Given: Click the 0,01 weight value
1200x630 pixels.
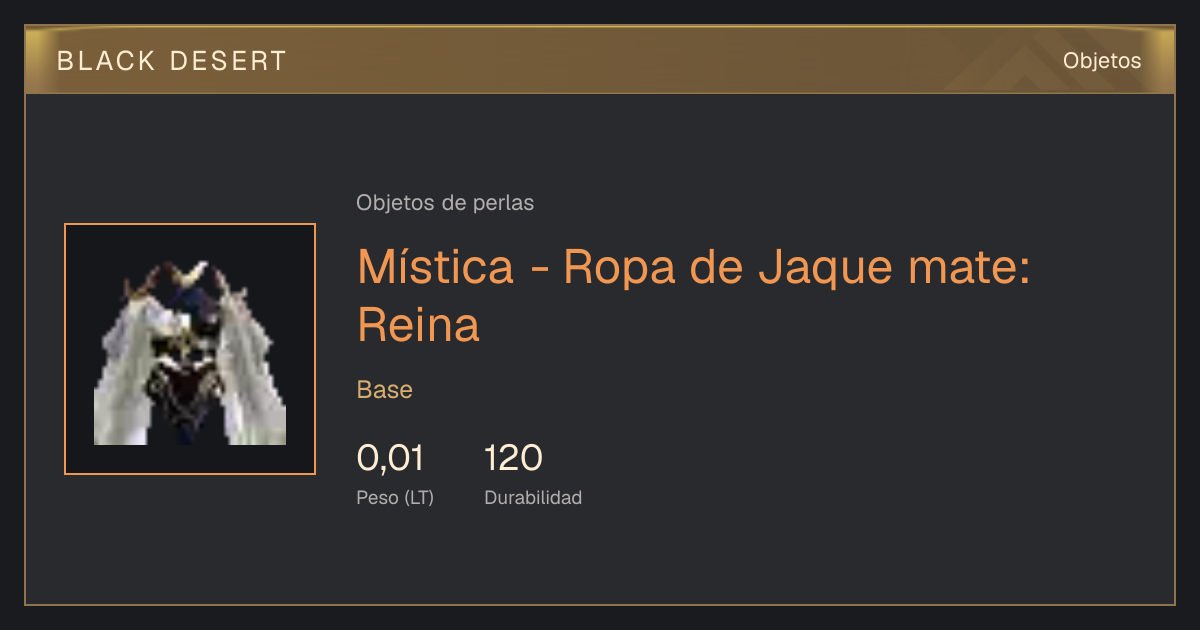Looking at the screenshot, I should 390,458.
